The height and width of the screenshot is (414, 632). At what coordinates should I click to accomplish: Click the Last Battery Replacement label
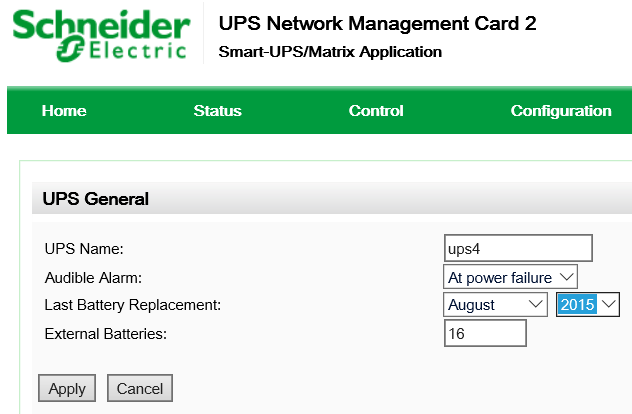coord(132,305)
